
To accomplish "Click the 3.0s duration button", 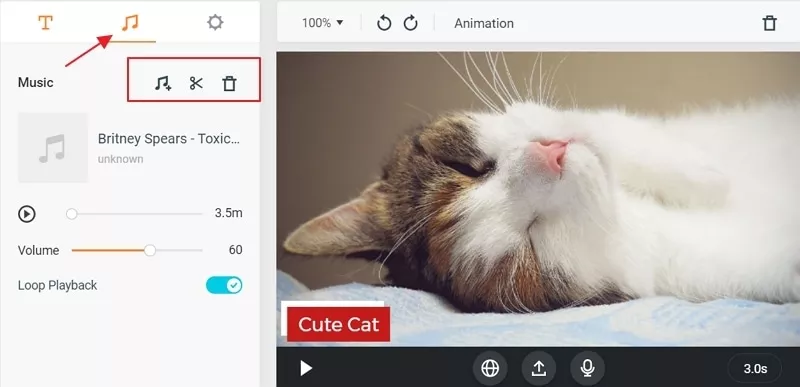I will point(755,369).
